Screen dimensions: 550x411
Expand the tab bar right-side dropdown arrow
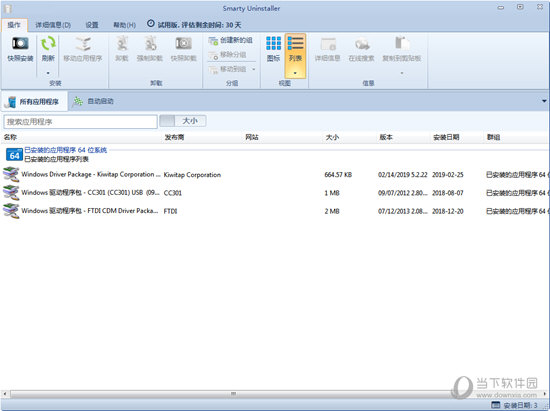point(544,101)
